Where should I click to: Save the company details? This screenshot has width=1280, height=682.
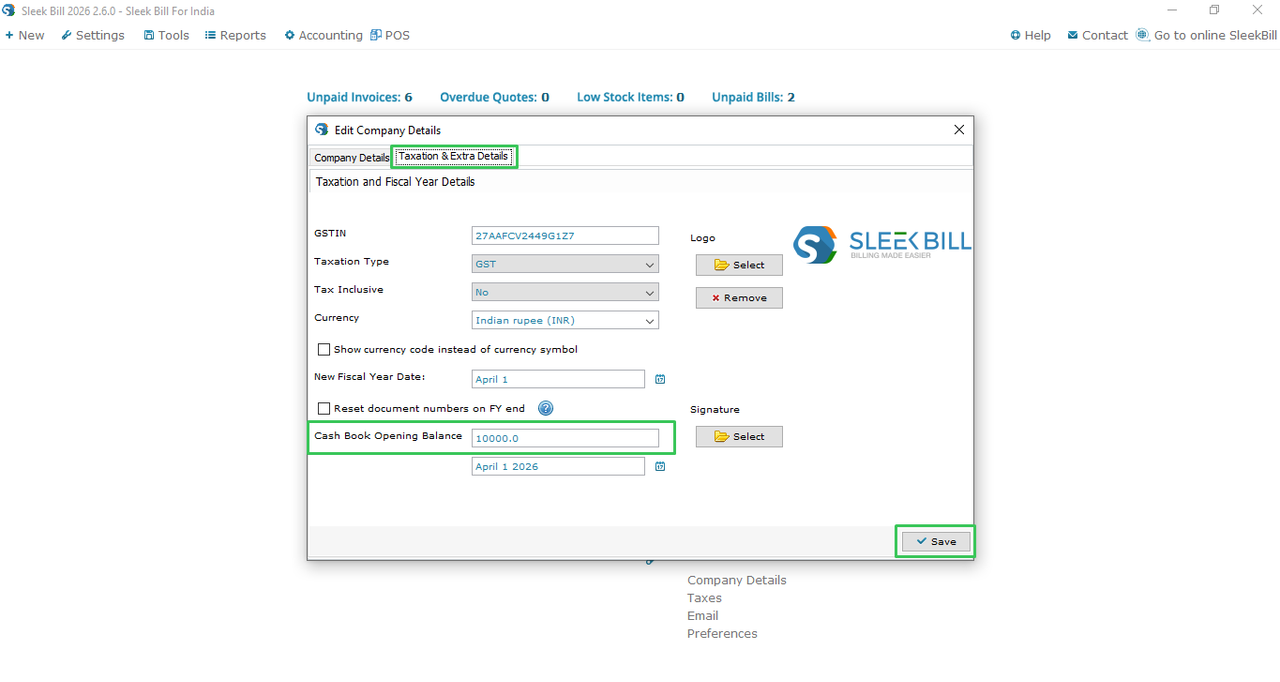click(936, 541)
